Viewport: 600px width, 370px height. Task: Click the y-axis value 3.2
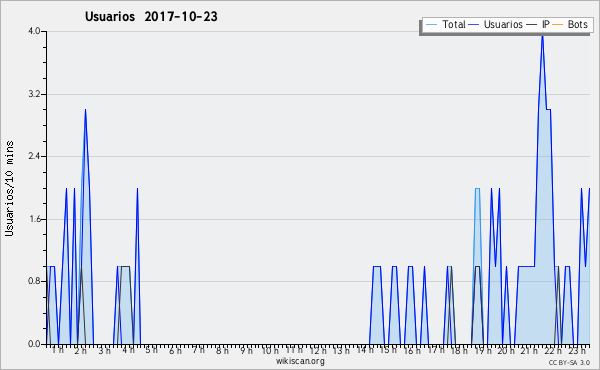click(x=34, y=94)
